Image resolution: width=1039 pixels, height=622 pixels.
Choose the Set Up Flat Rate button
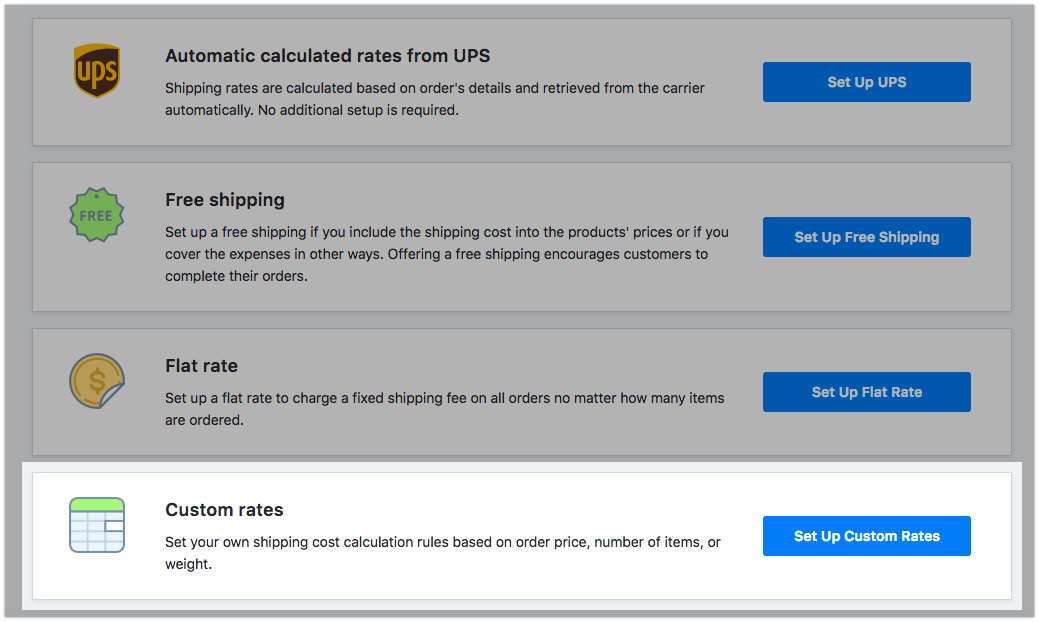tap(866, 392)
